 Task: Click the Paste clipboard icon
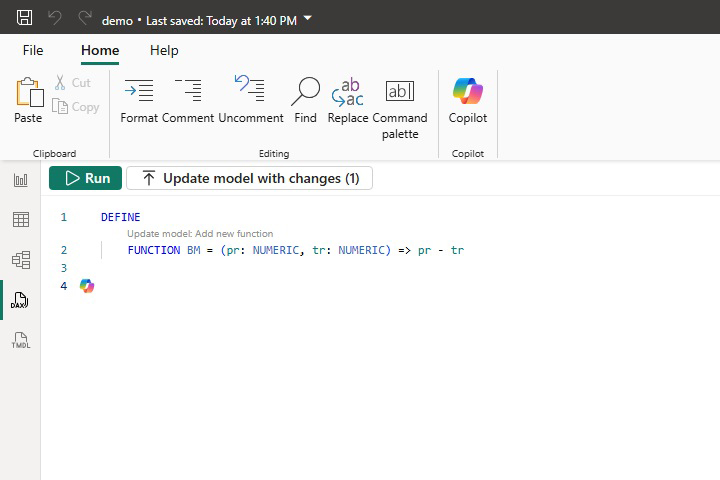point(28,100)
